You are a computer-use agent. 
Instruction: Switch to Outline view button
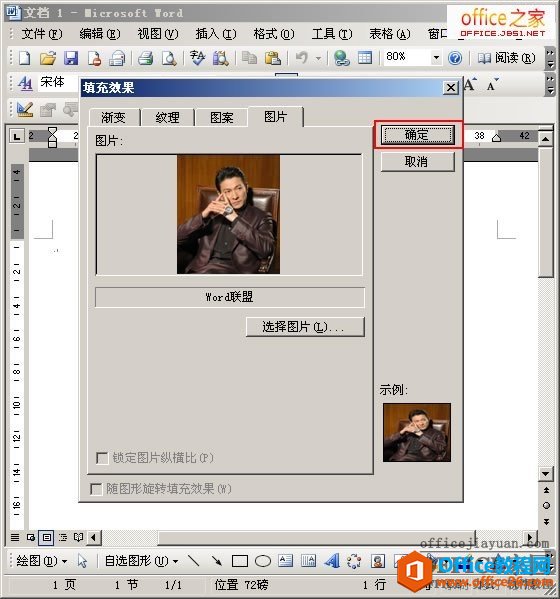pyautogui.click(x=63, y=537)
